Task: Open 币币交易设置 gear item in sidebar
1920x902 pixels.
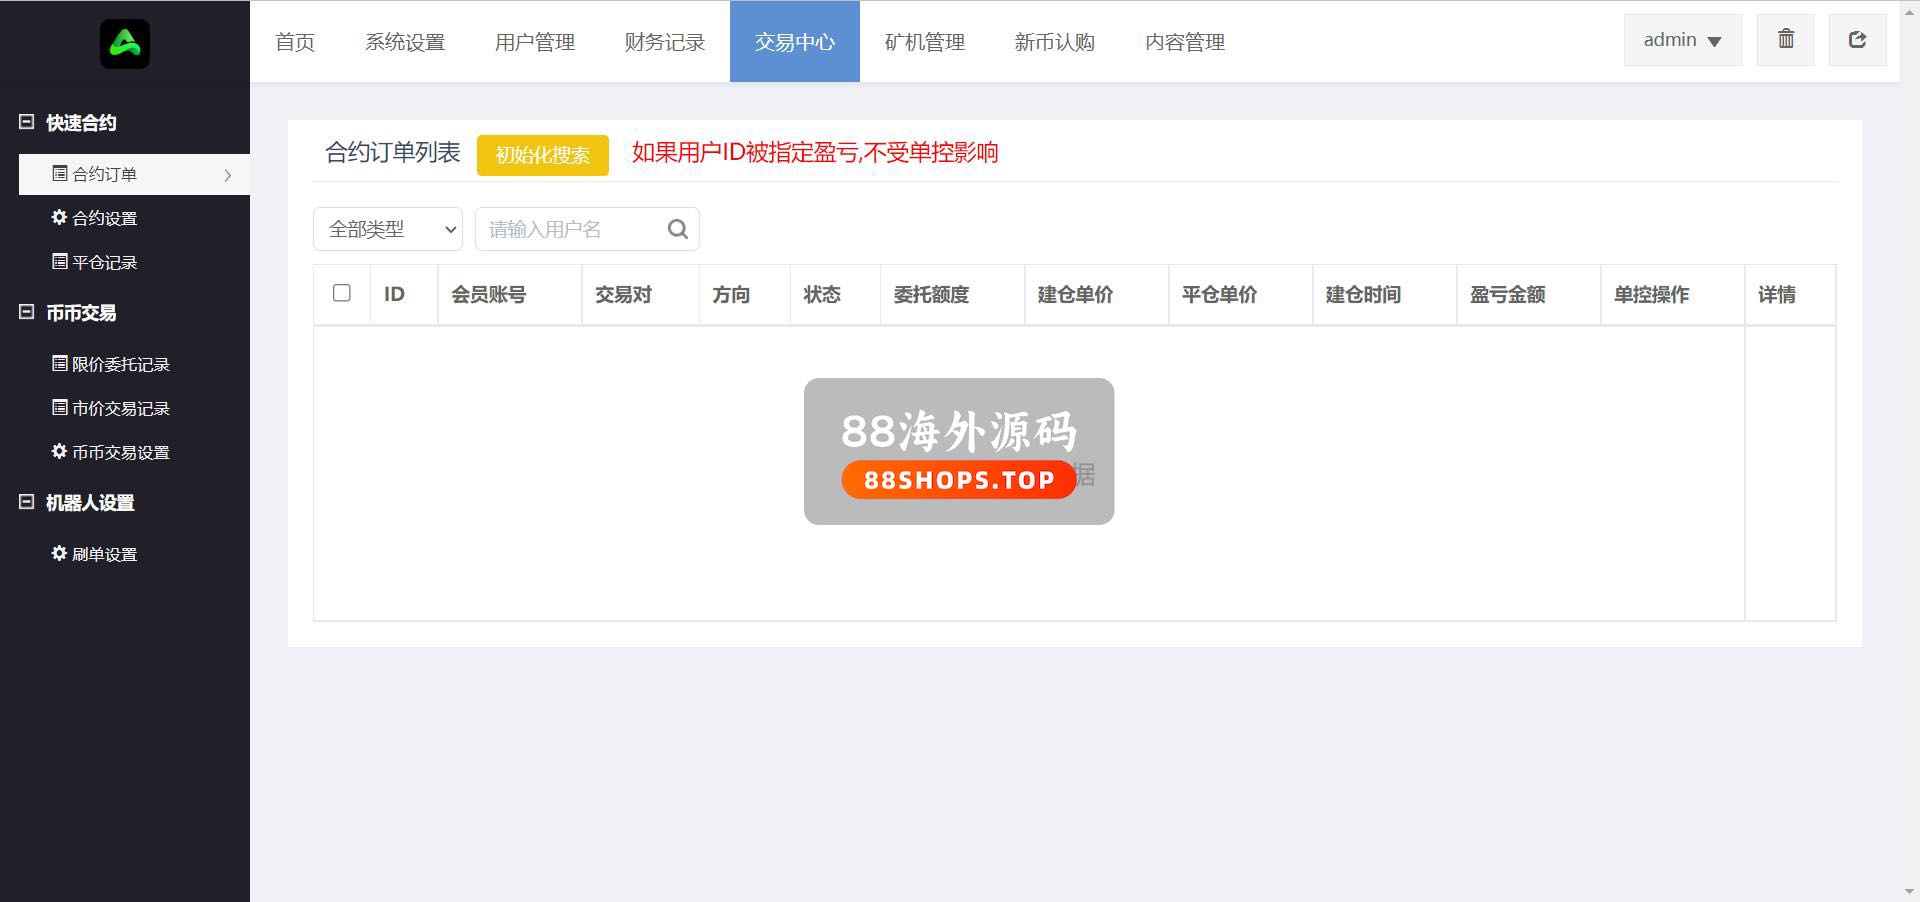Action: pos(111,452)
